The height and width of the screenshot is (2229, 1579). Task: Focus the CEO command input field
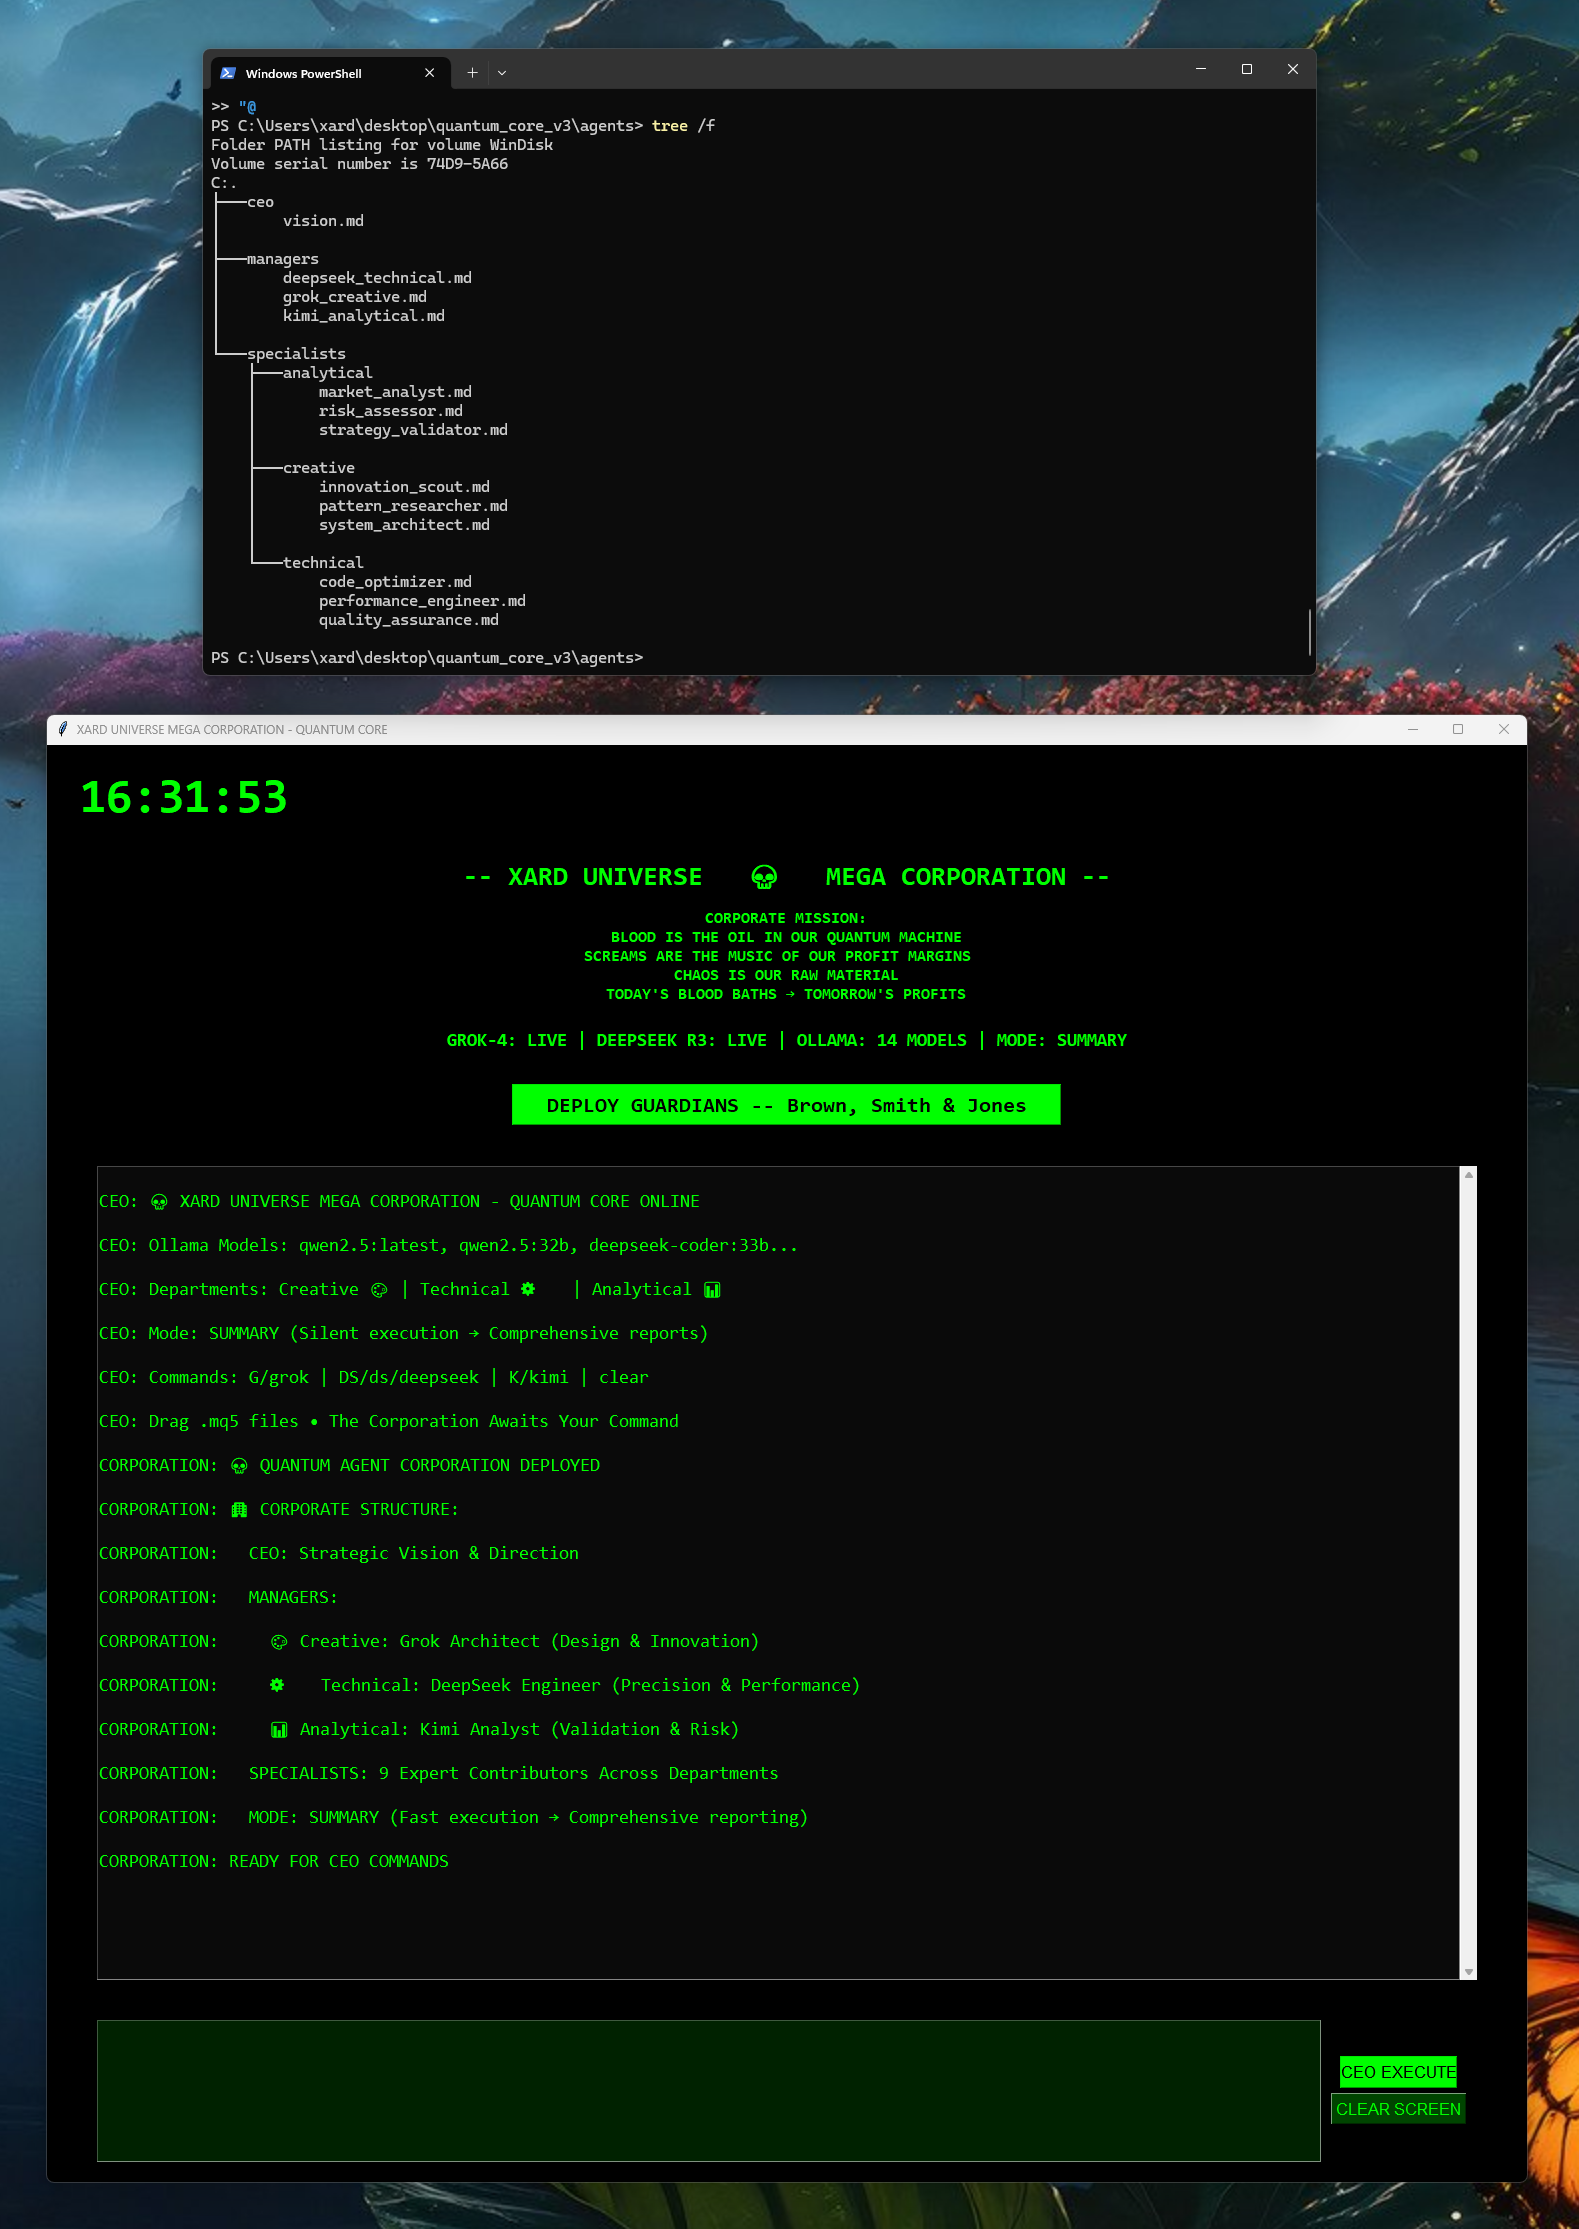[x=709, y=2091]
